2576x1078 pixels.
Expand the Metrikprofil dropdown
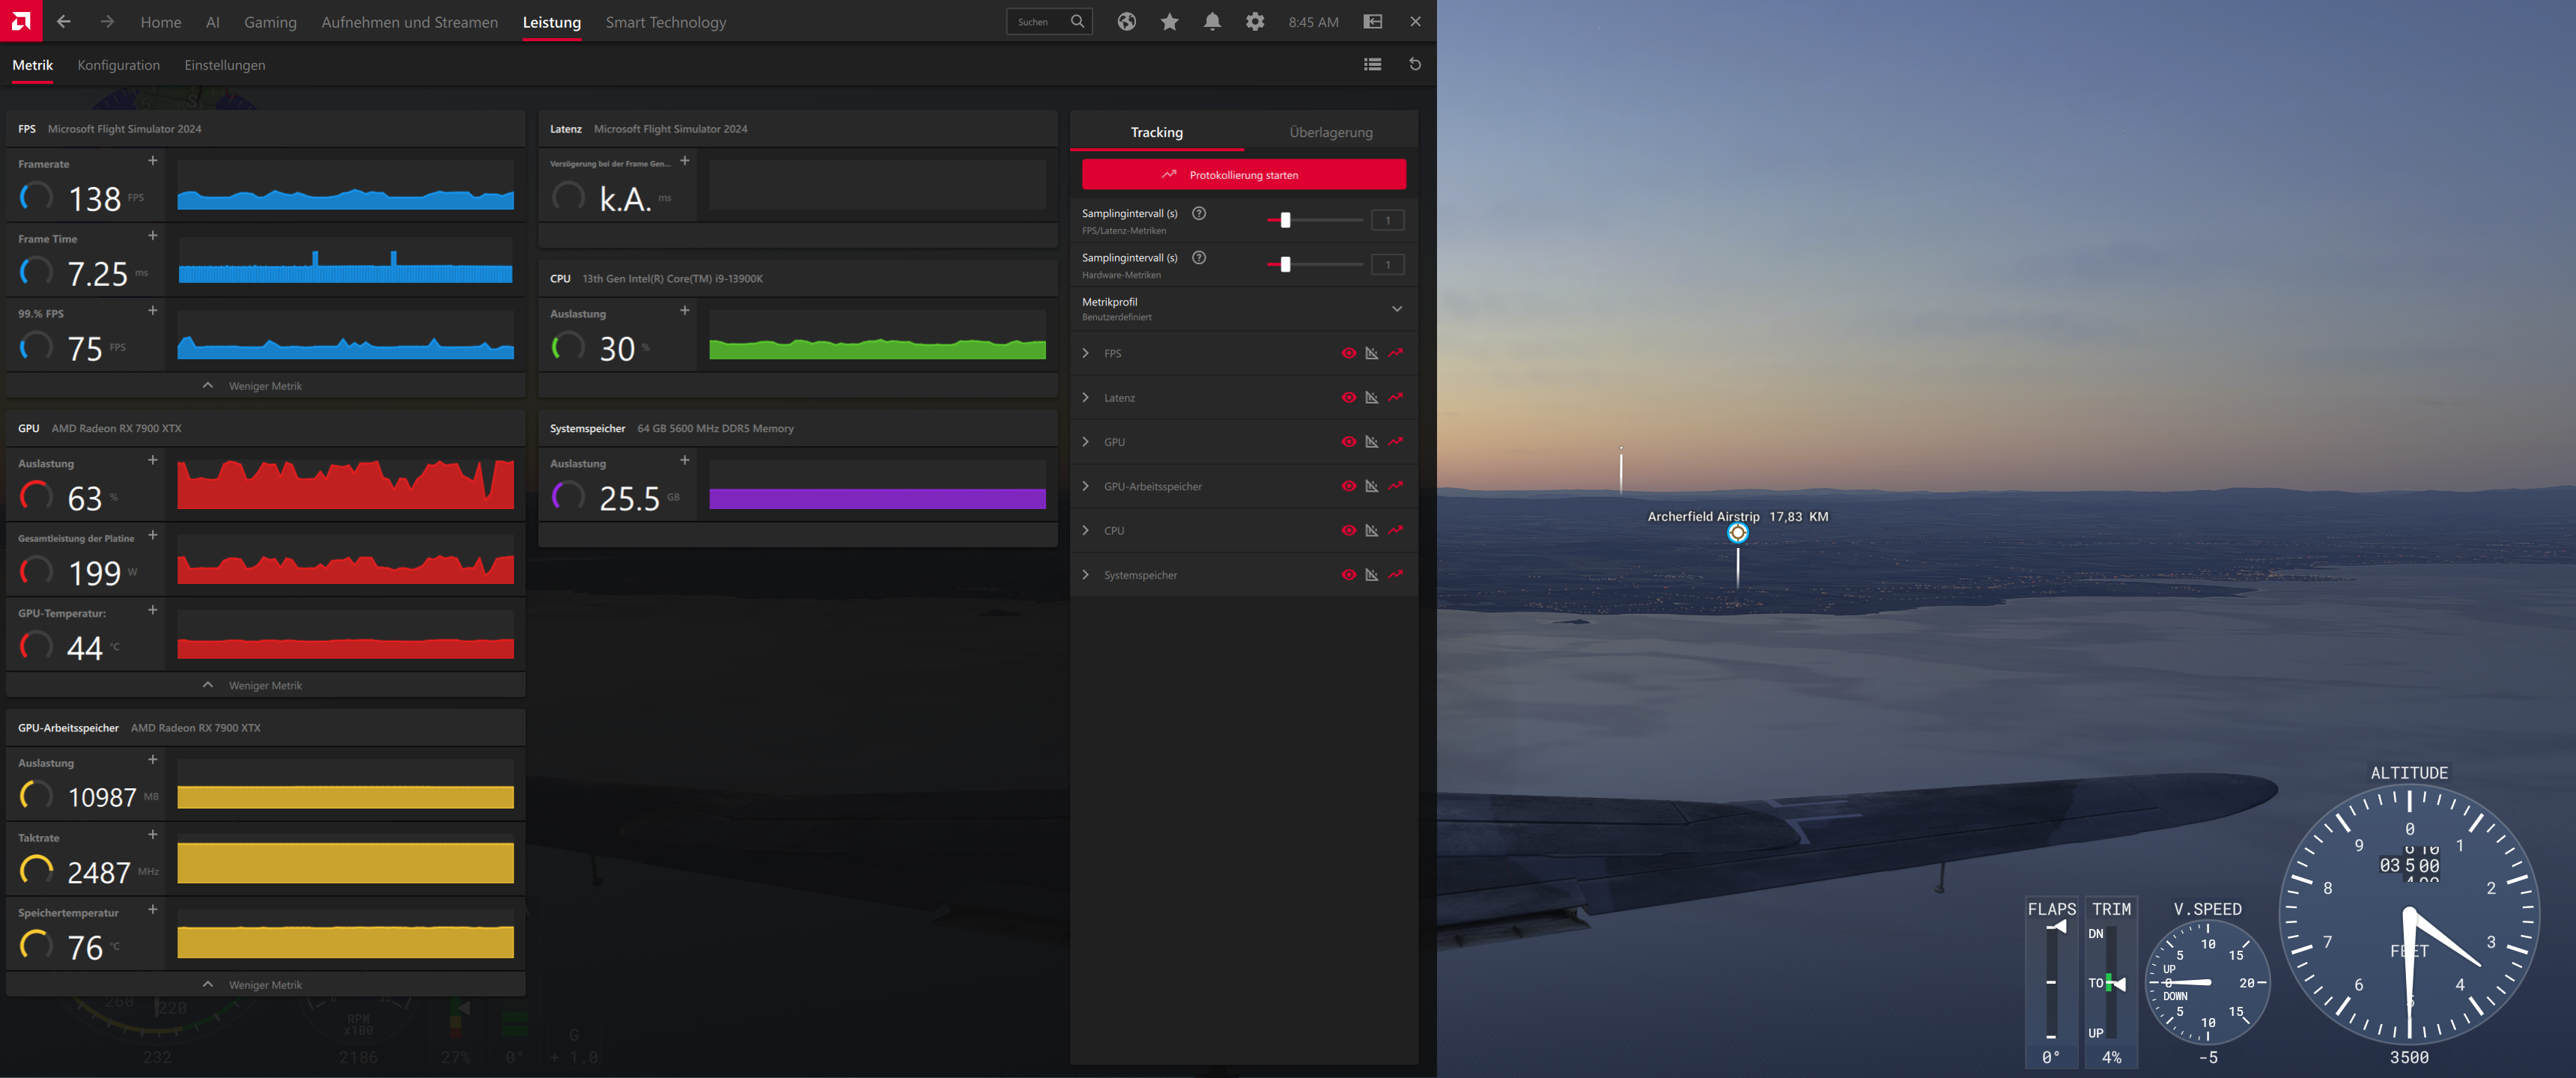[1396, 309]
